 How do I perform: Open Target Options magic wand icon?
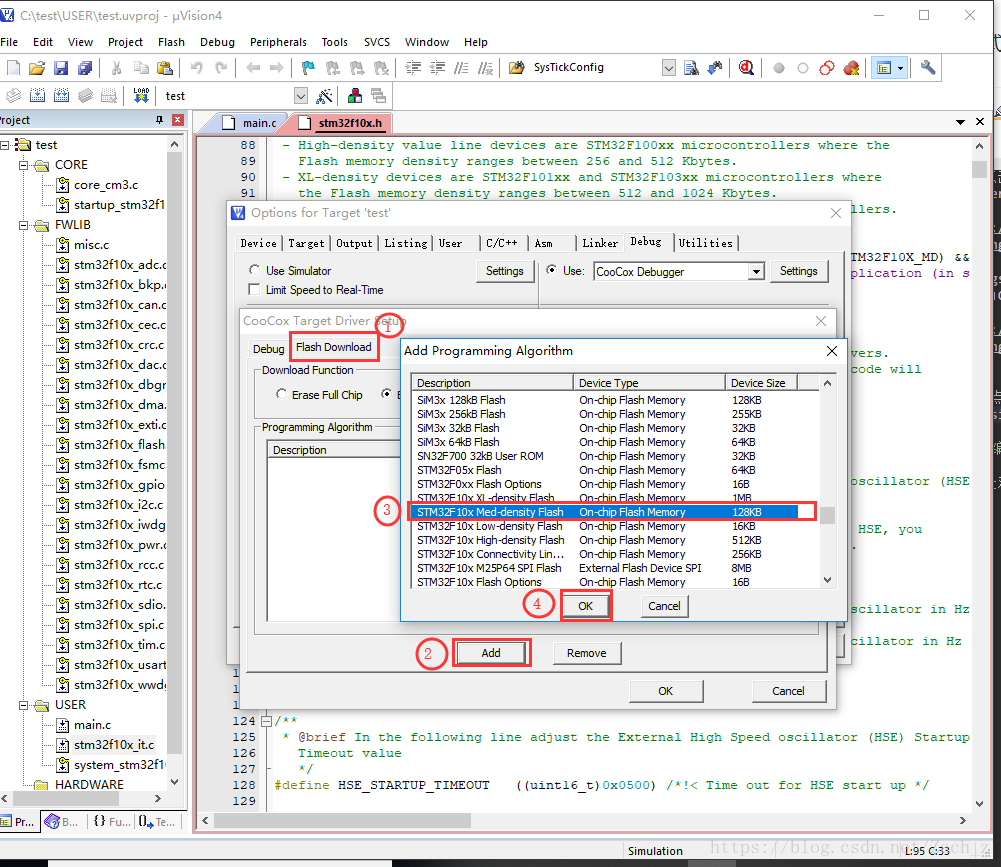pyautogui.click(x=325, y=96)
